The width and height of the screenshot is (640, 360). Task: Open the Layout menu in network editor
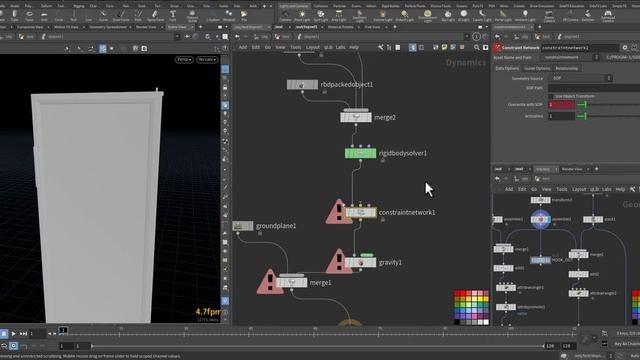tap(313, 47)
